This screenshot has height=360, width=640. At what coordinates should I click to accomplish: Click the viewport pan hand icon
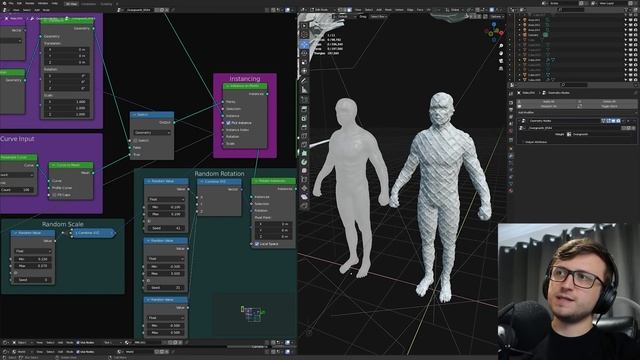coord(501,53)
